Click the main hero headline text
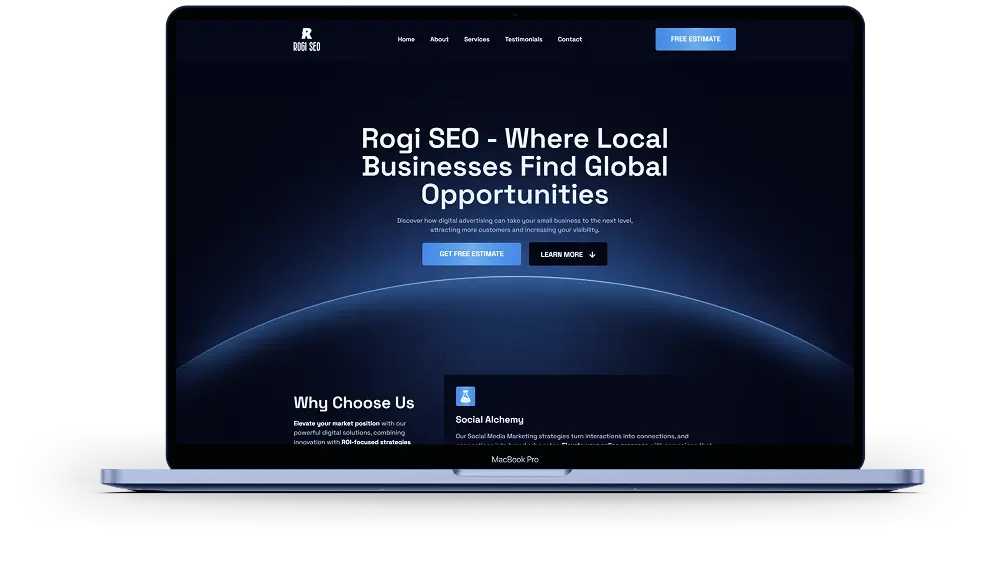The height and width of the screenshot is (564, 986). coord(514,166)
